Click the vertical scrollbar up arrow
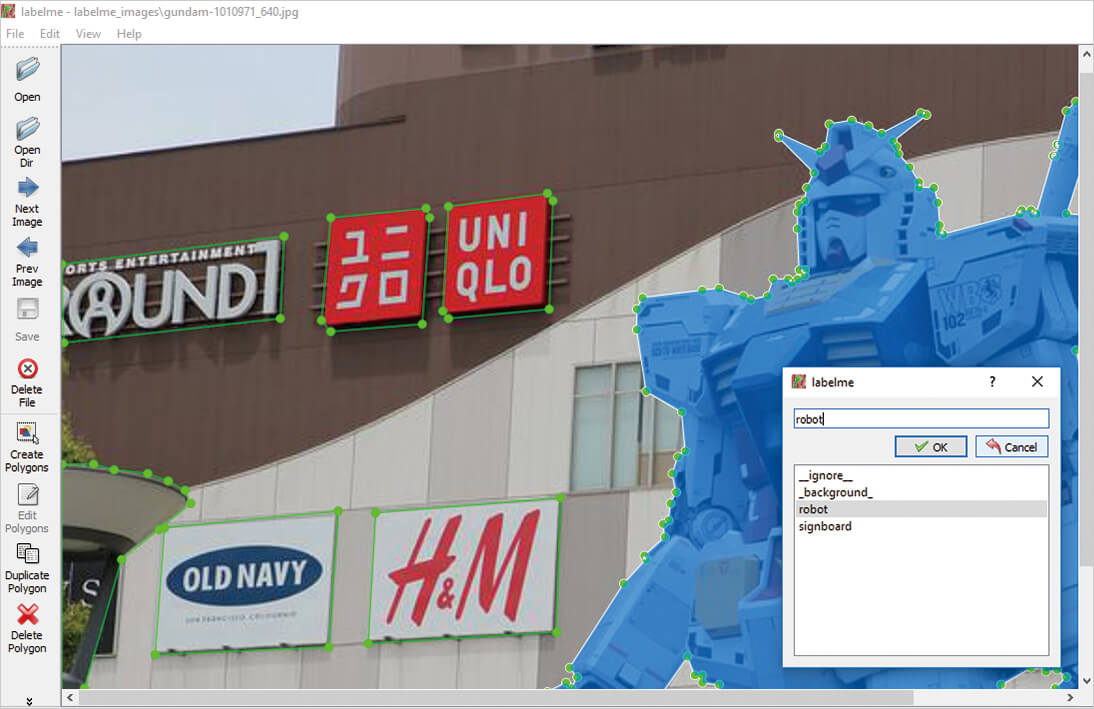Screen dimensions: 1094x709 (x=1086, y=54)
